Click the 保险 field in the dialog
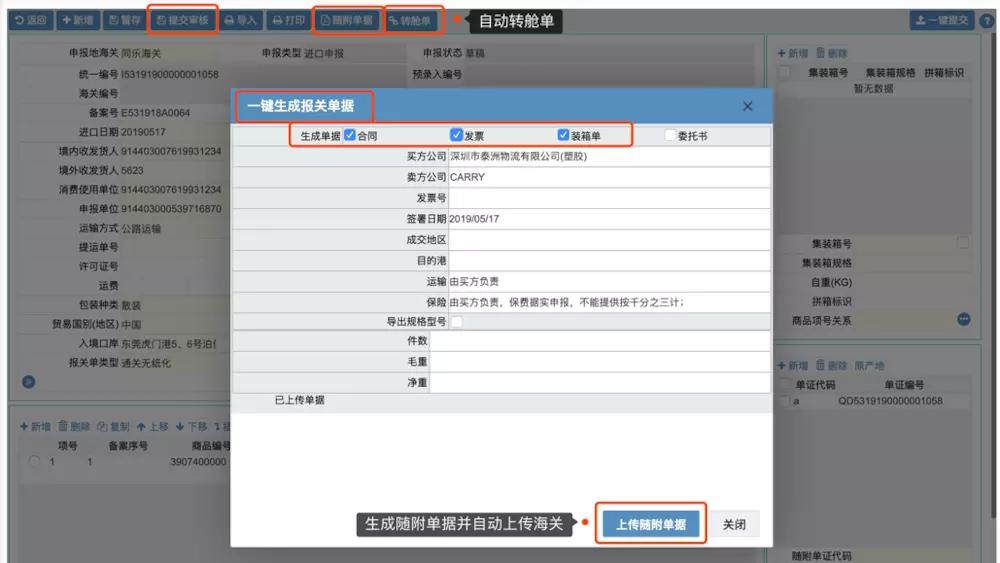Image resolution: width=1000 pixels, height=563 pixels. point(609,302)
